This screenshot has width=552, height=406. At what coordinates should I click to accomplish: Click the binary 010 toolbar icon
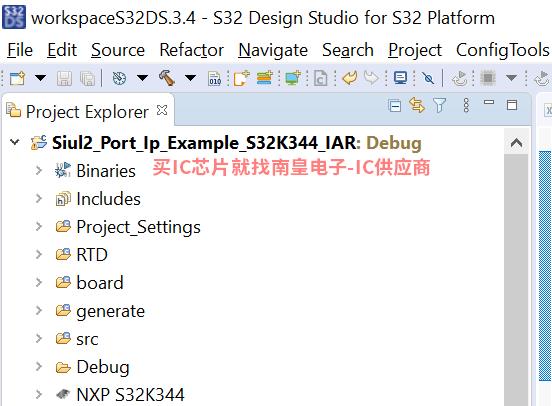[214, 78]
